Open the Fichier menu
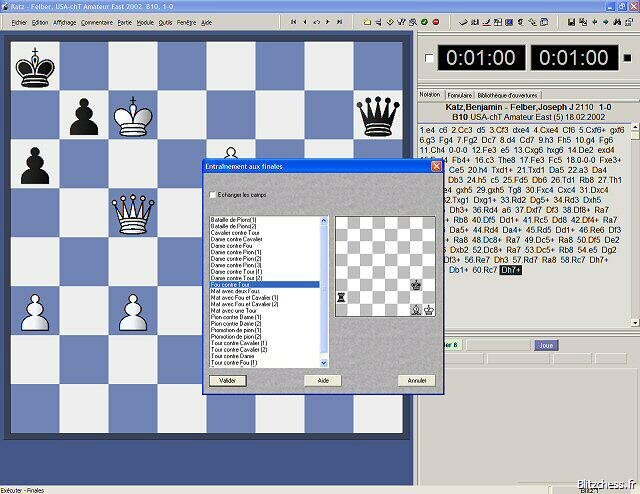This screenshot has height=494, width=640. click(x=19, y=21)
